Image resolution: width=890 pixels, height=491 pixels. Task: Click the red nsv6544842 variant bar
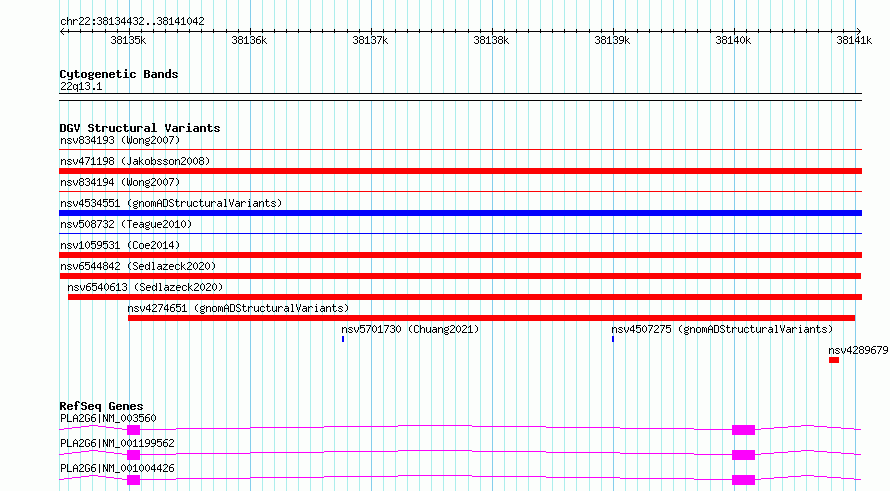click(x=460, y=276)
